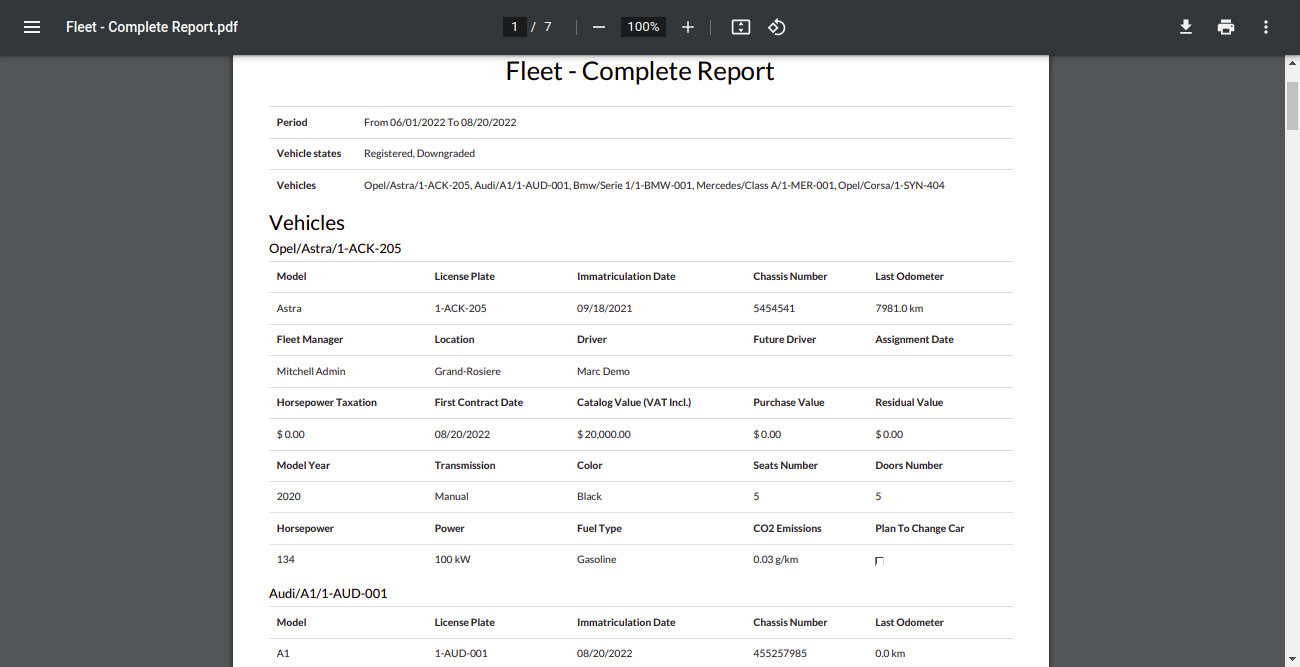Click the vertical scrollbar thumb

1291,105
